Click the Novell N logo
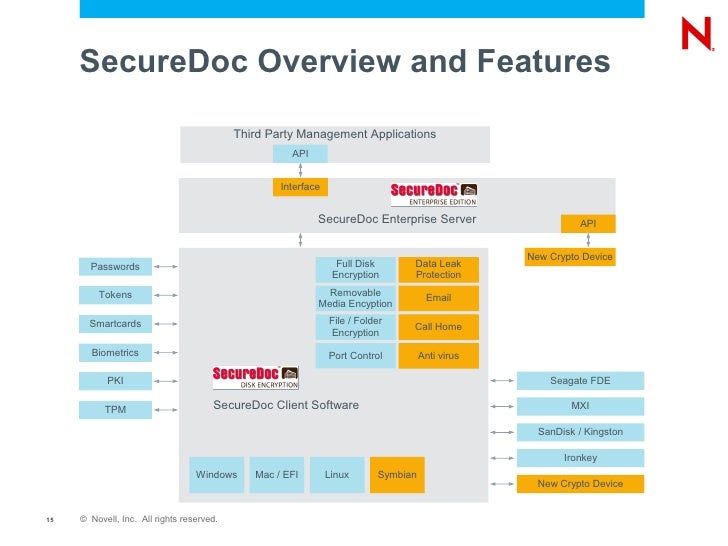The image size is (728, 546). 698,33
